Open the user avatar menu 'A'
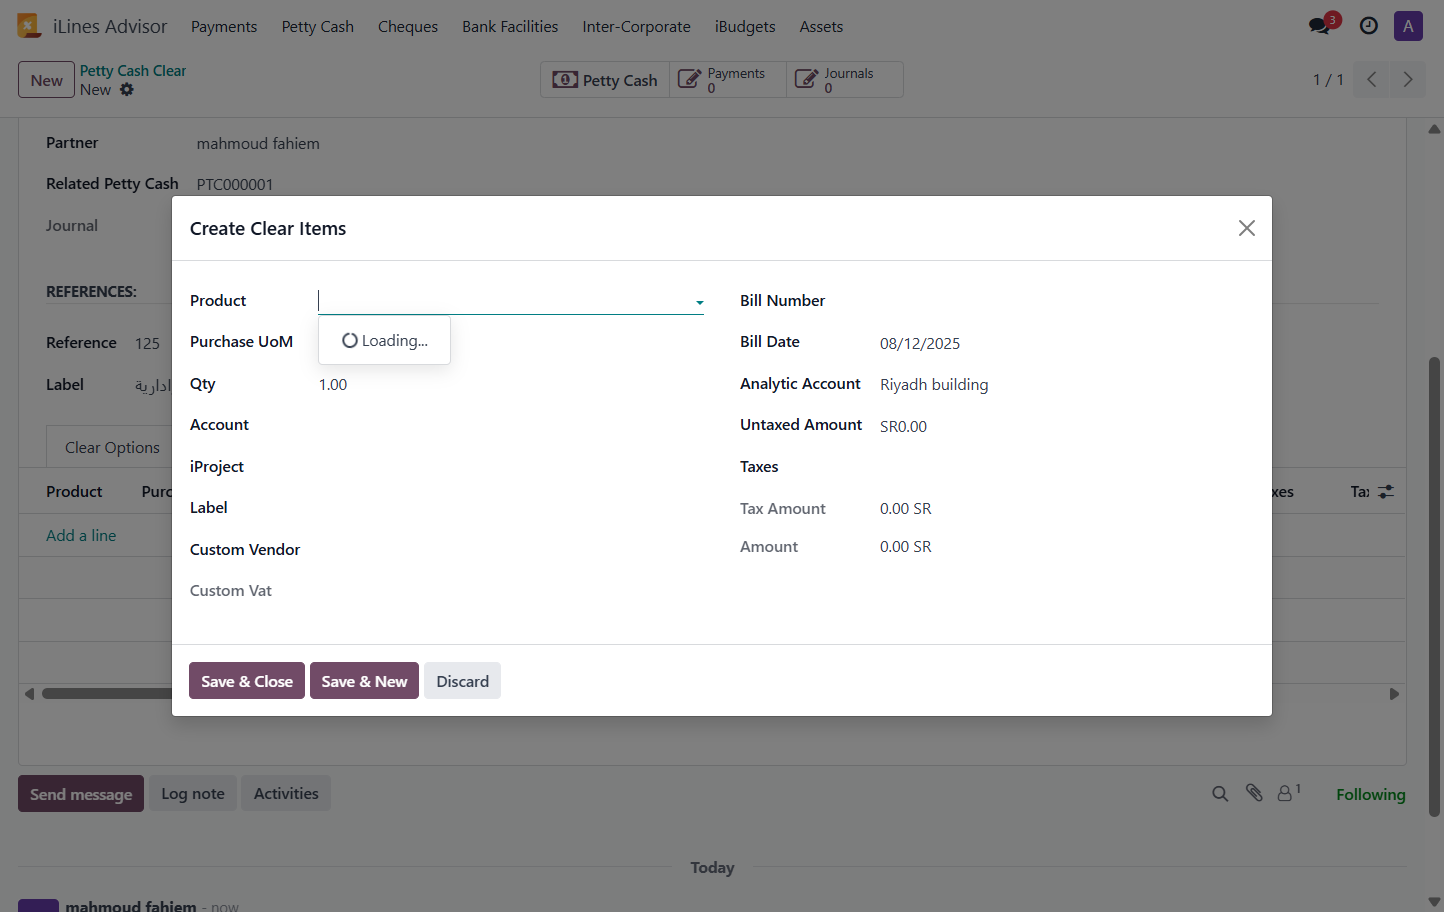1444x912 pixels. click(x=1408, y=26)
